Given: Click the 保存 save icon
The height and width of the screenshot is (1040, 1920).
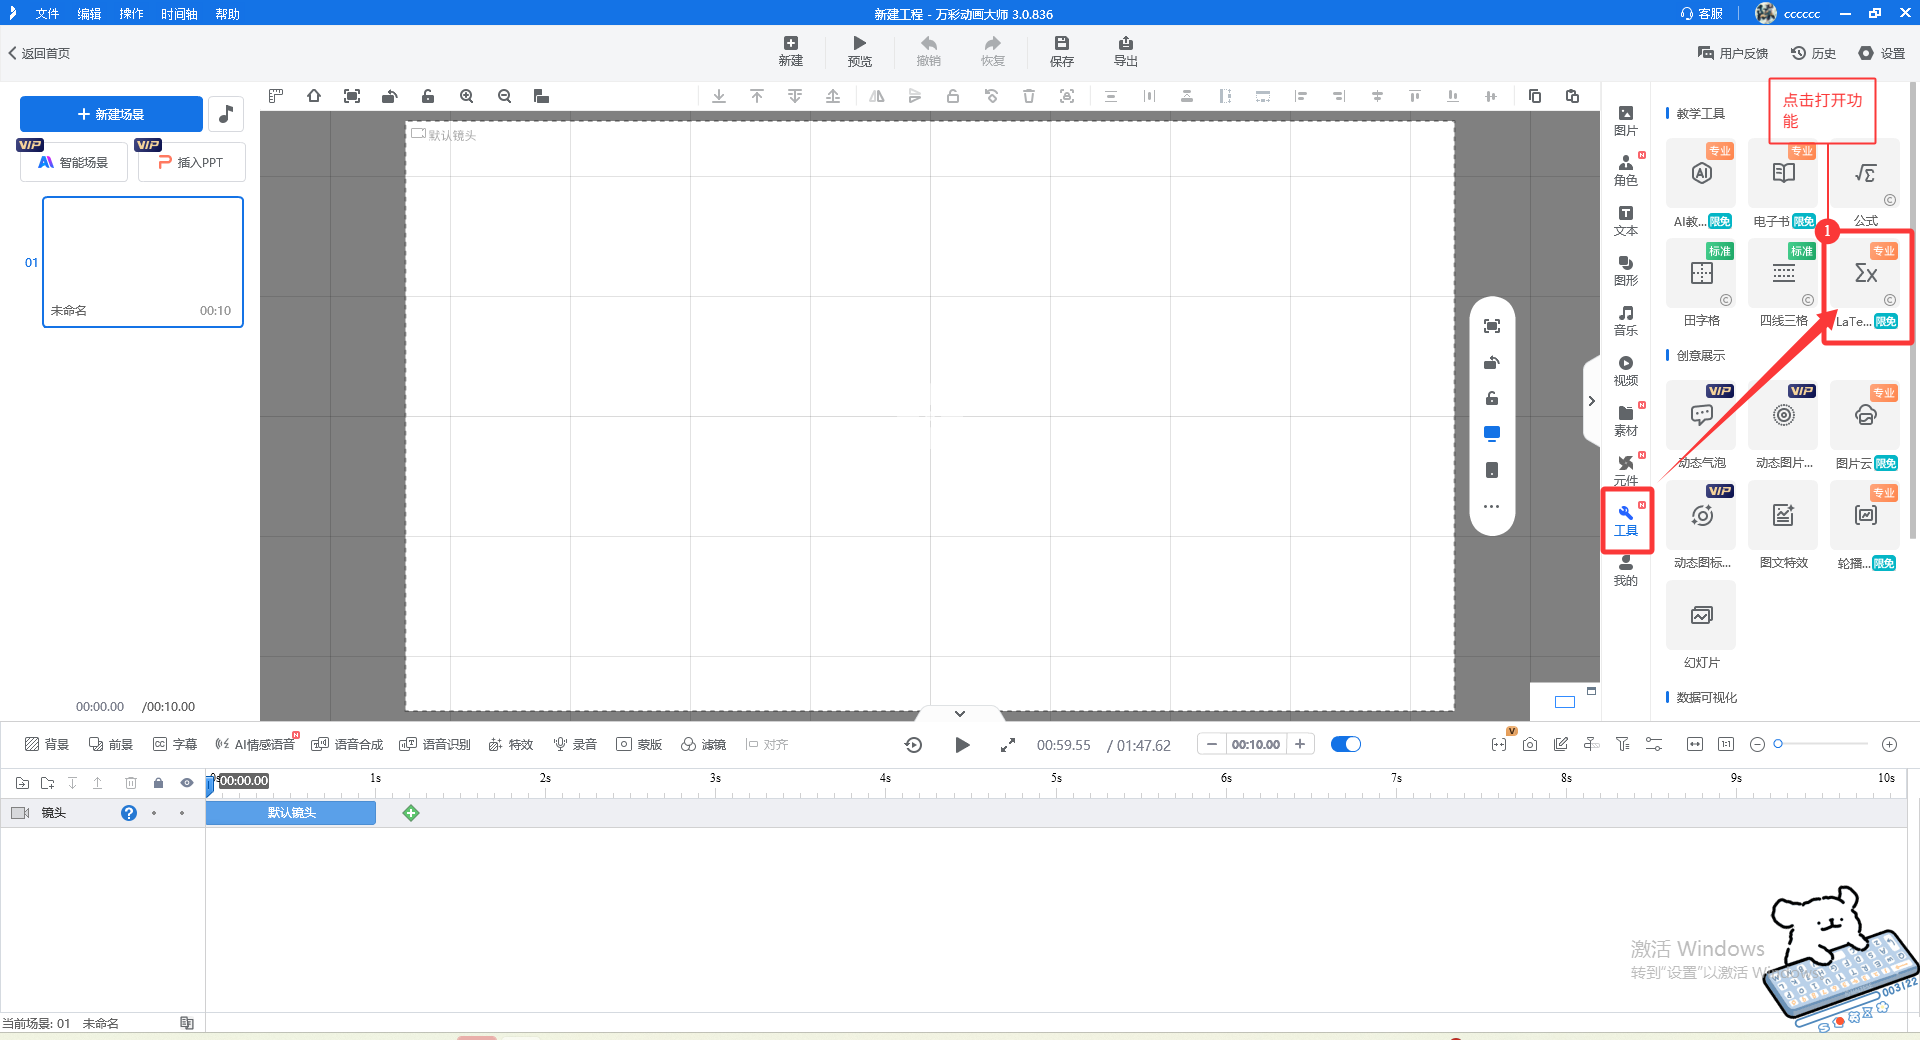Looking at the screenshot, I should [x=1061, y=50].
